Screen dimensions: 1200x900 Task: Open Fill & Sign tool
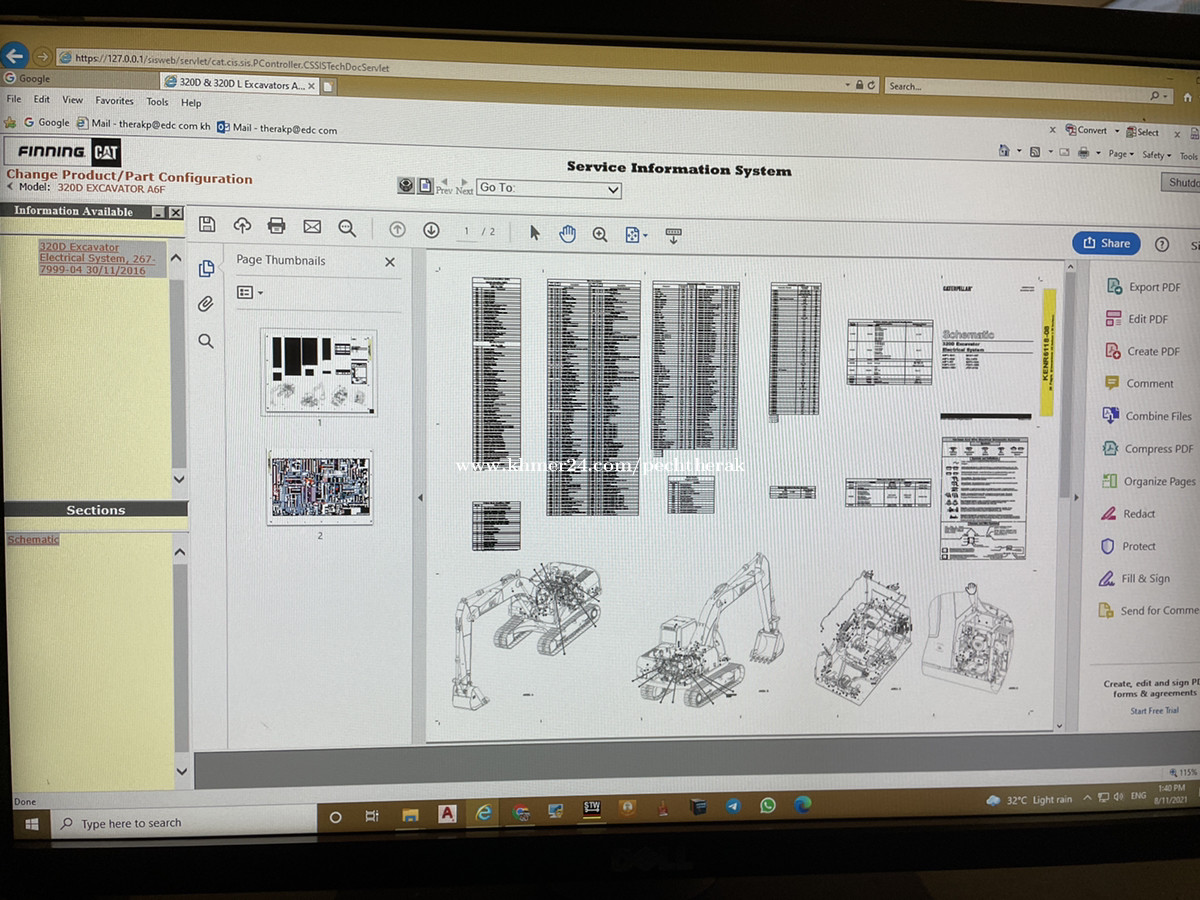click(1134, 578)
